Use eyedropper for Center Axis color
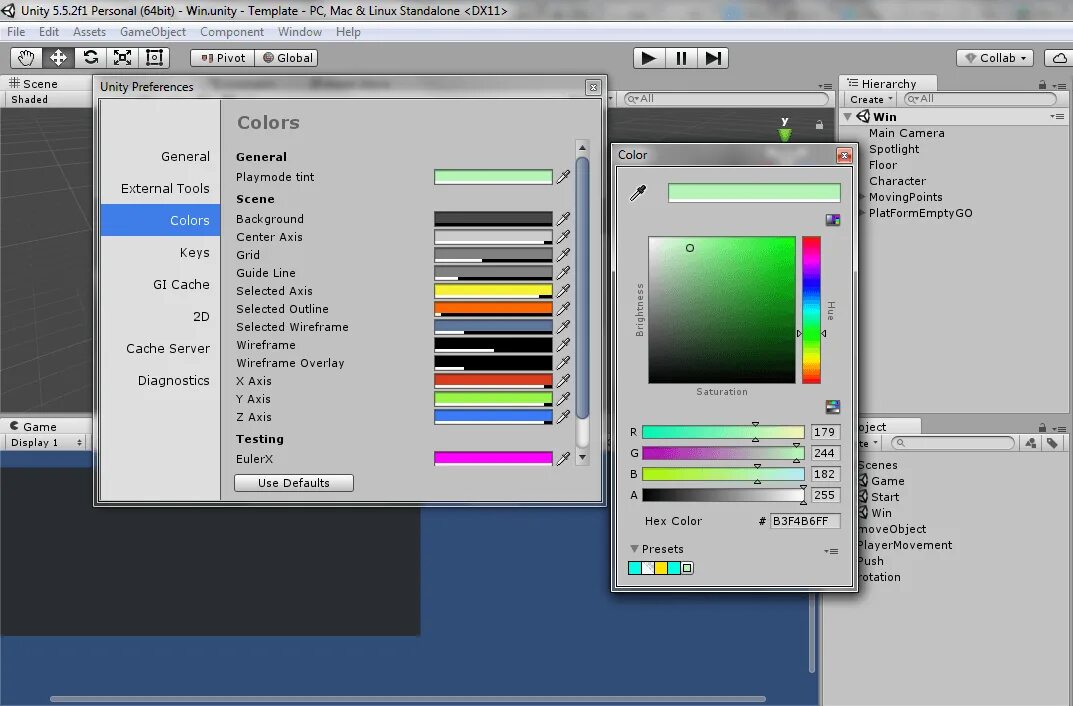The image size is (1073, 706). pos(563,237)
